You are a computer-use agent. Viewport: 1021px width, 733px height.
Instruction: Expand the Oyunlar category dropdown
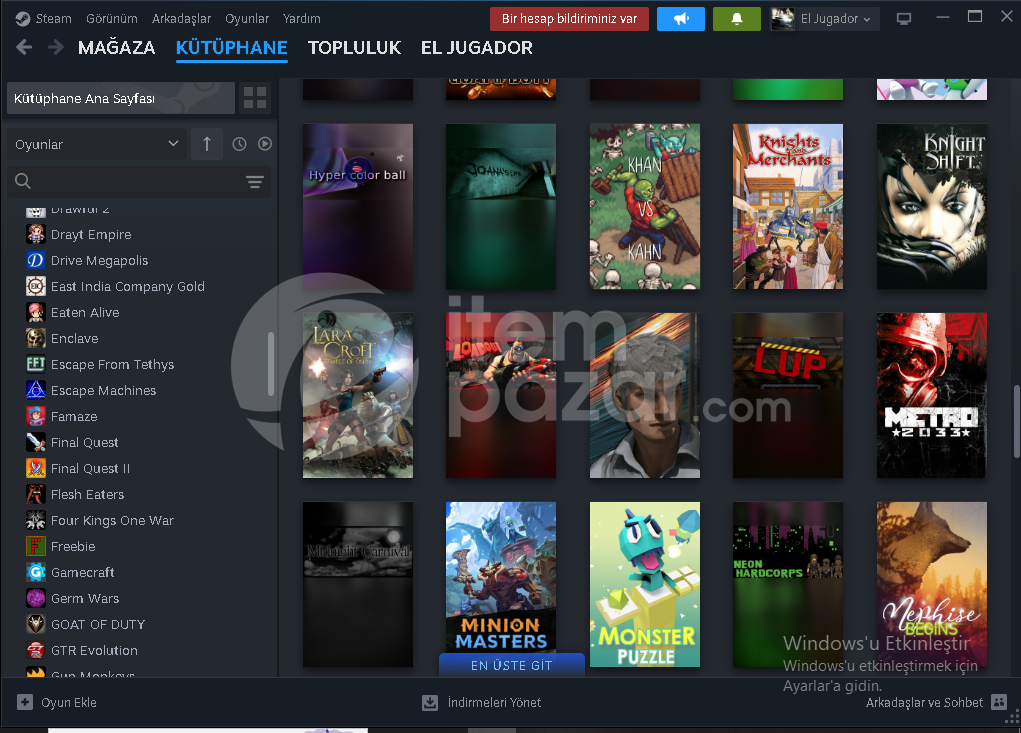(97, 144)
